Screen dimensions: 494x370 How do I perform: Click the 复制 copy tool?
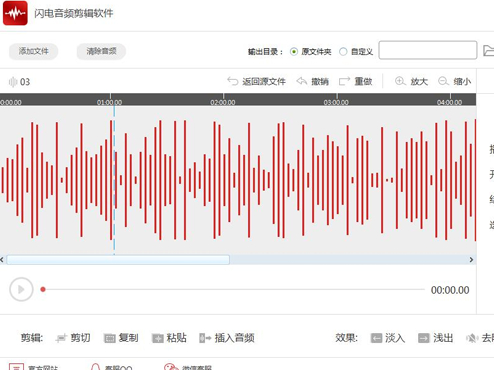pos(121,338)
